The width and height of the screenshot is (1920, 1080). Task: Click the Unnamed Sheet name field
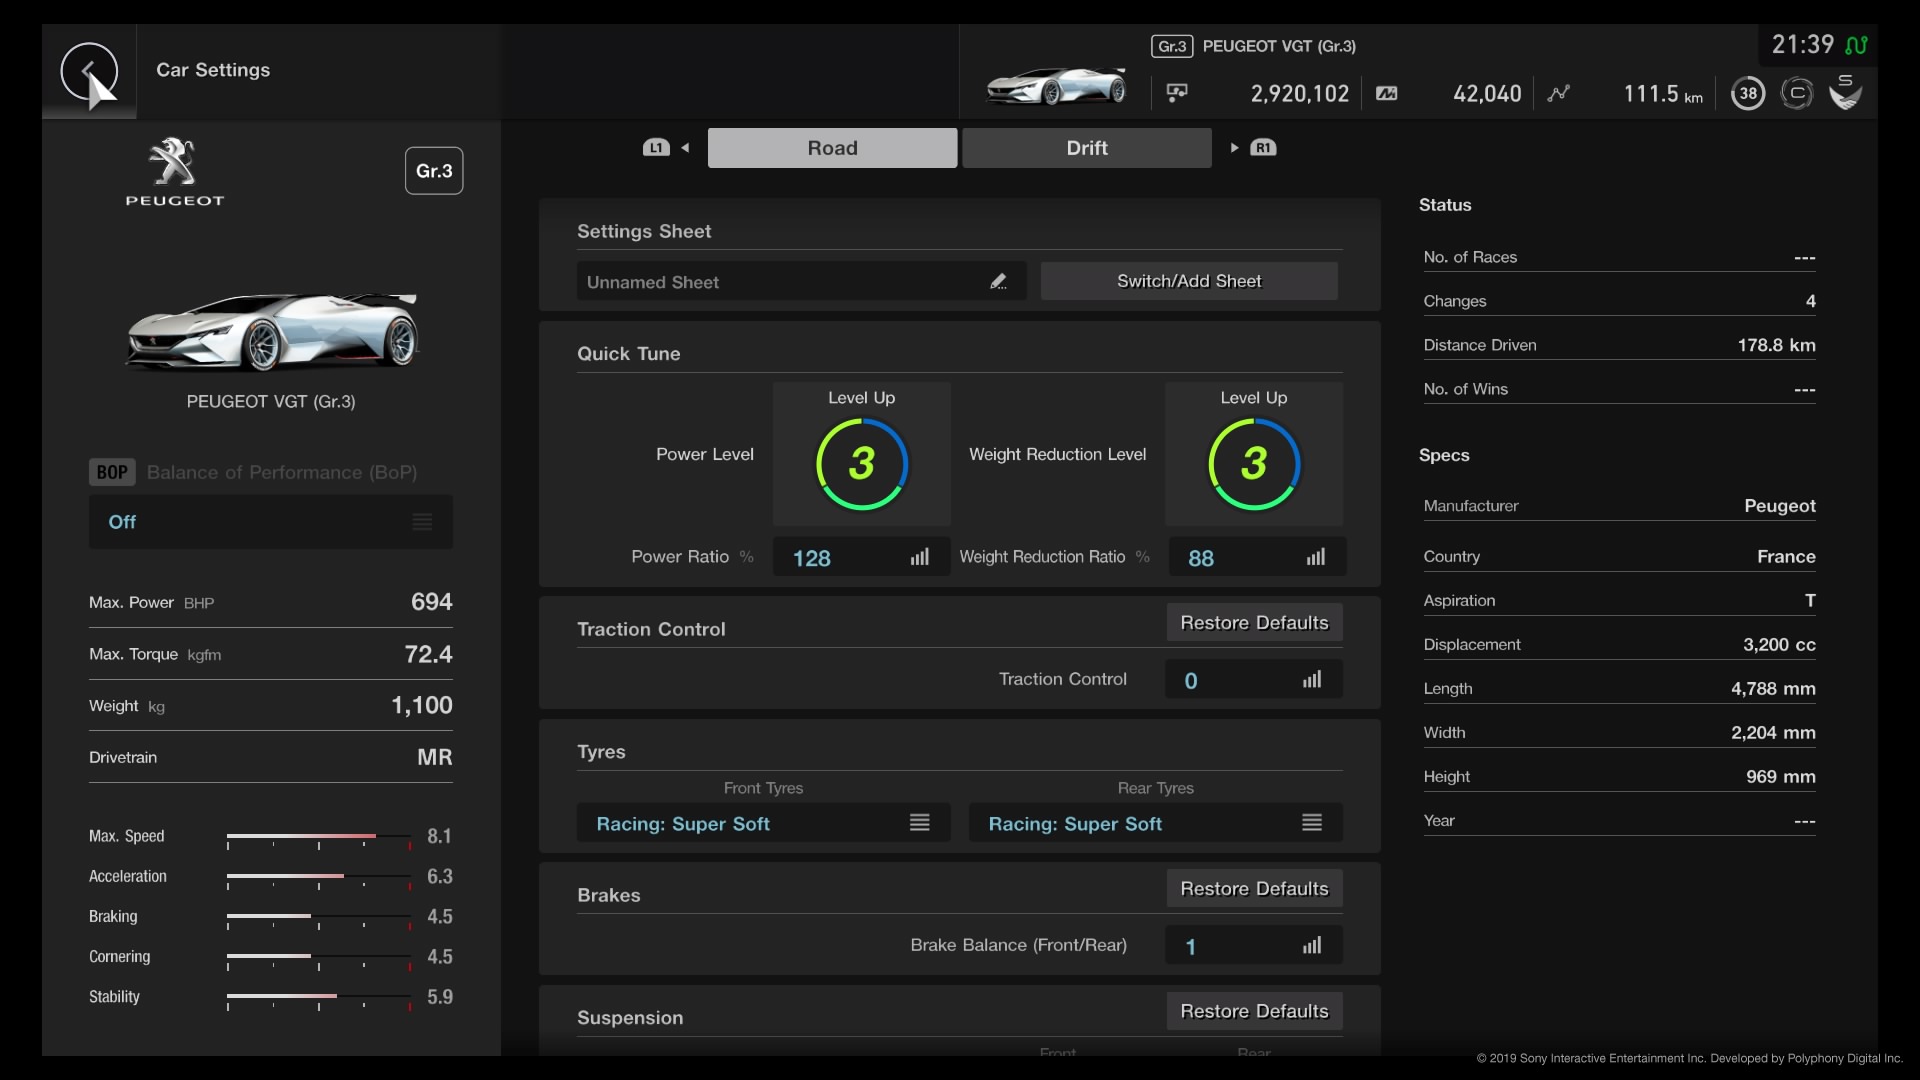click(801, 282)
